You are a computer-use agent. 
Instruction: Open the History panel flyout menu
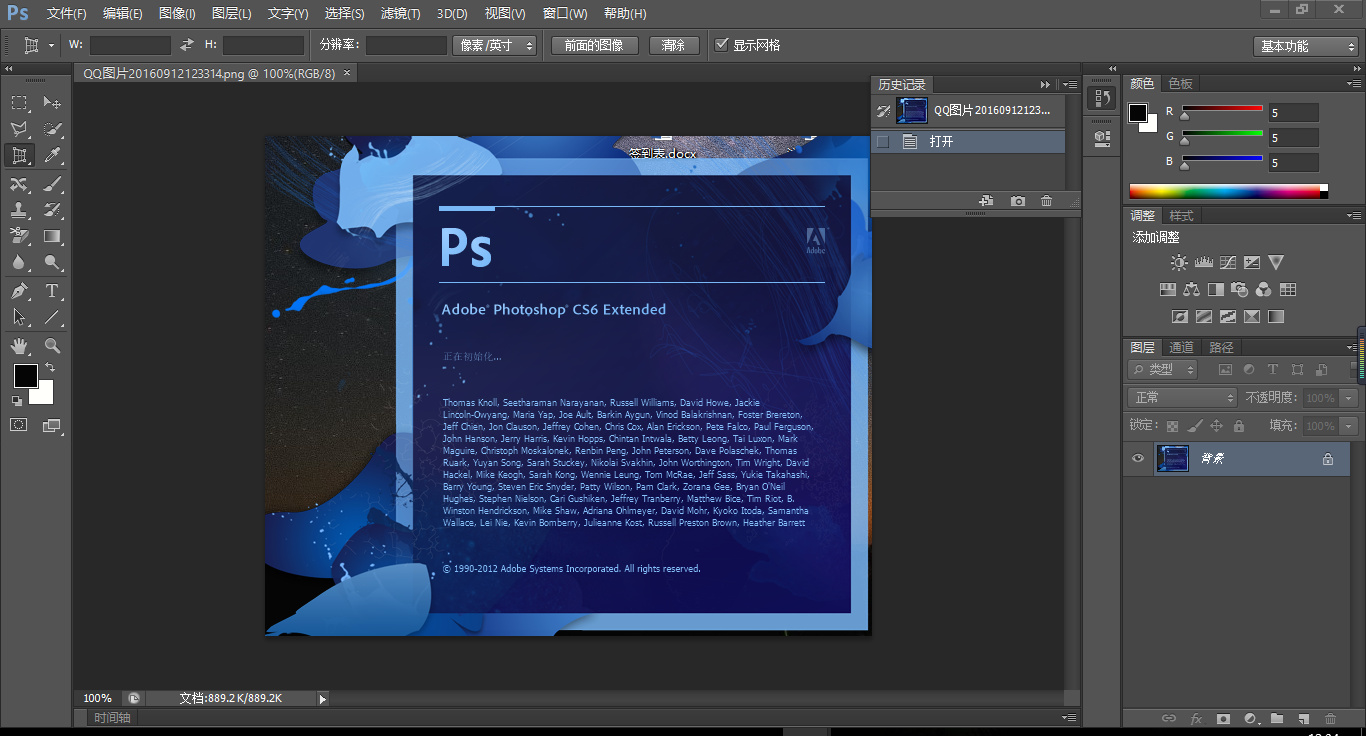point(1071,85)
